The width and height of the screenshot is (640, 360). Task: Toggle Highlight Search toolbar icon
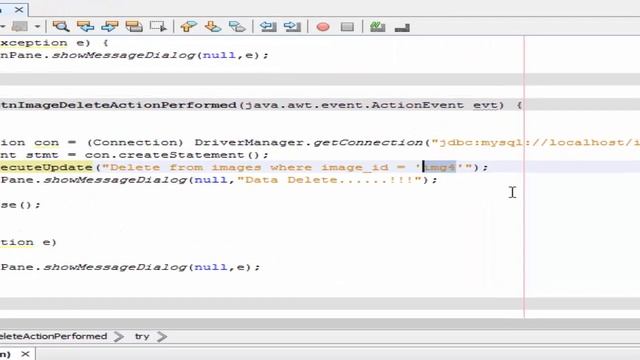(134, 27)
